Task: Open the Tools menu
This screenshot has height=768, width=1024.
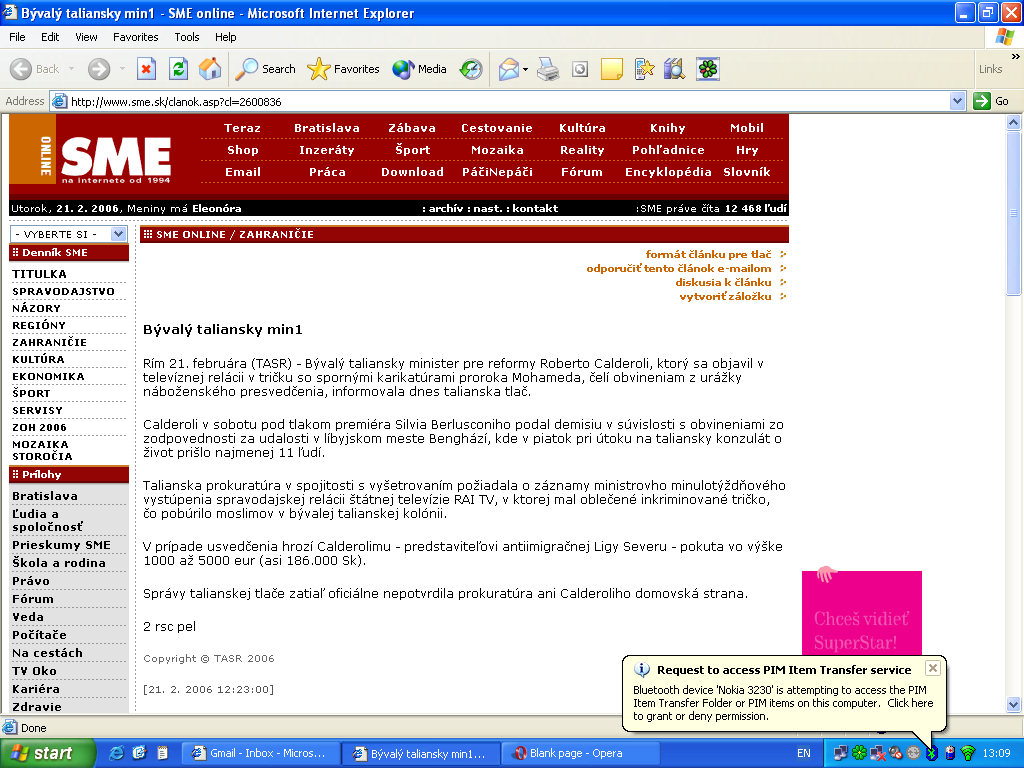Action: point(187,37)
